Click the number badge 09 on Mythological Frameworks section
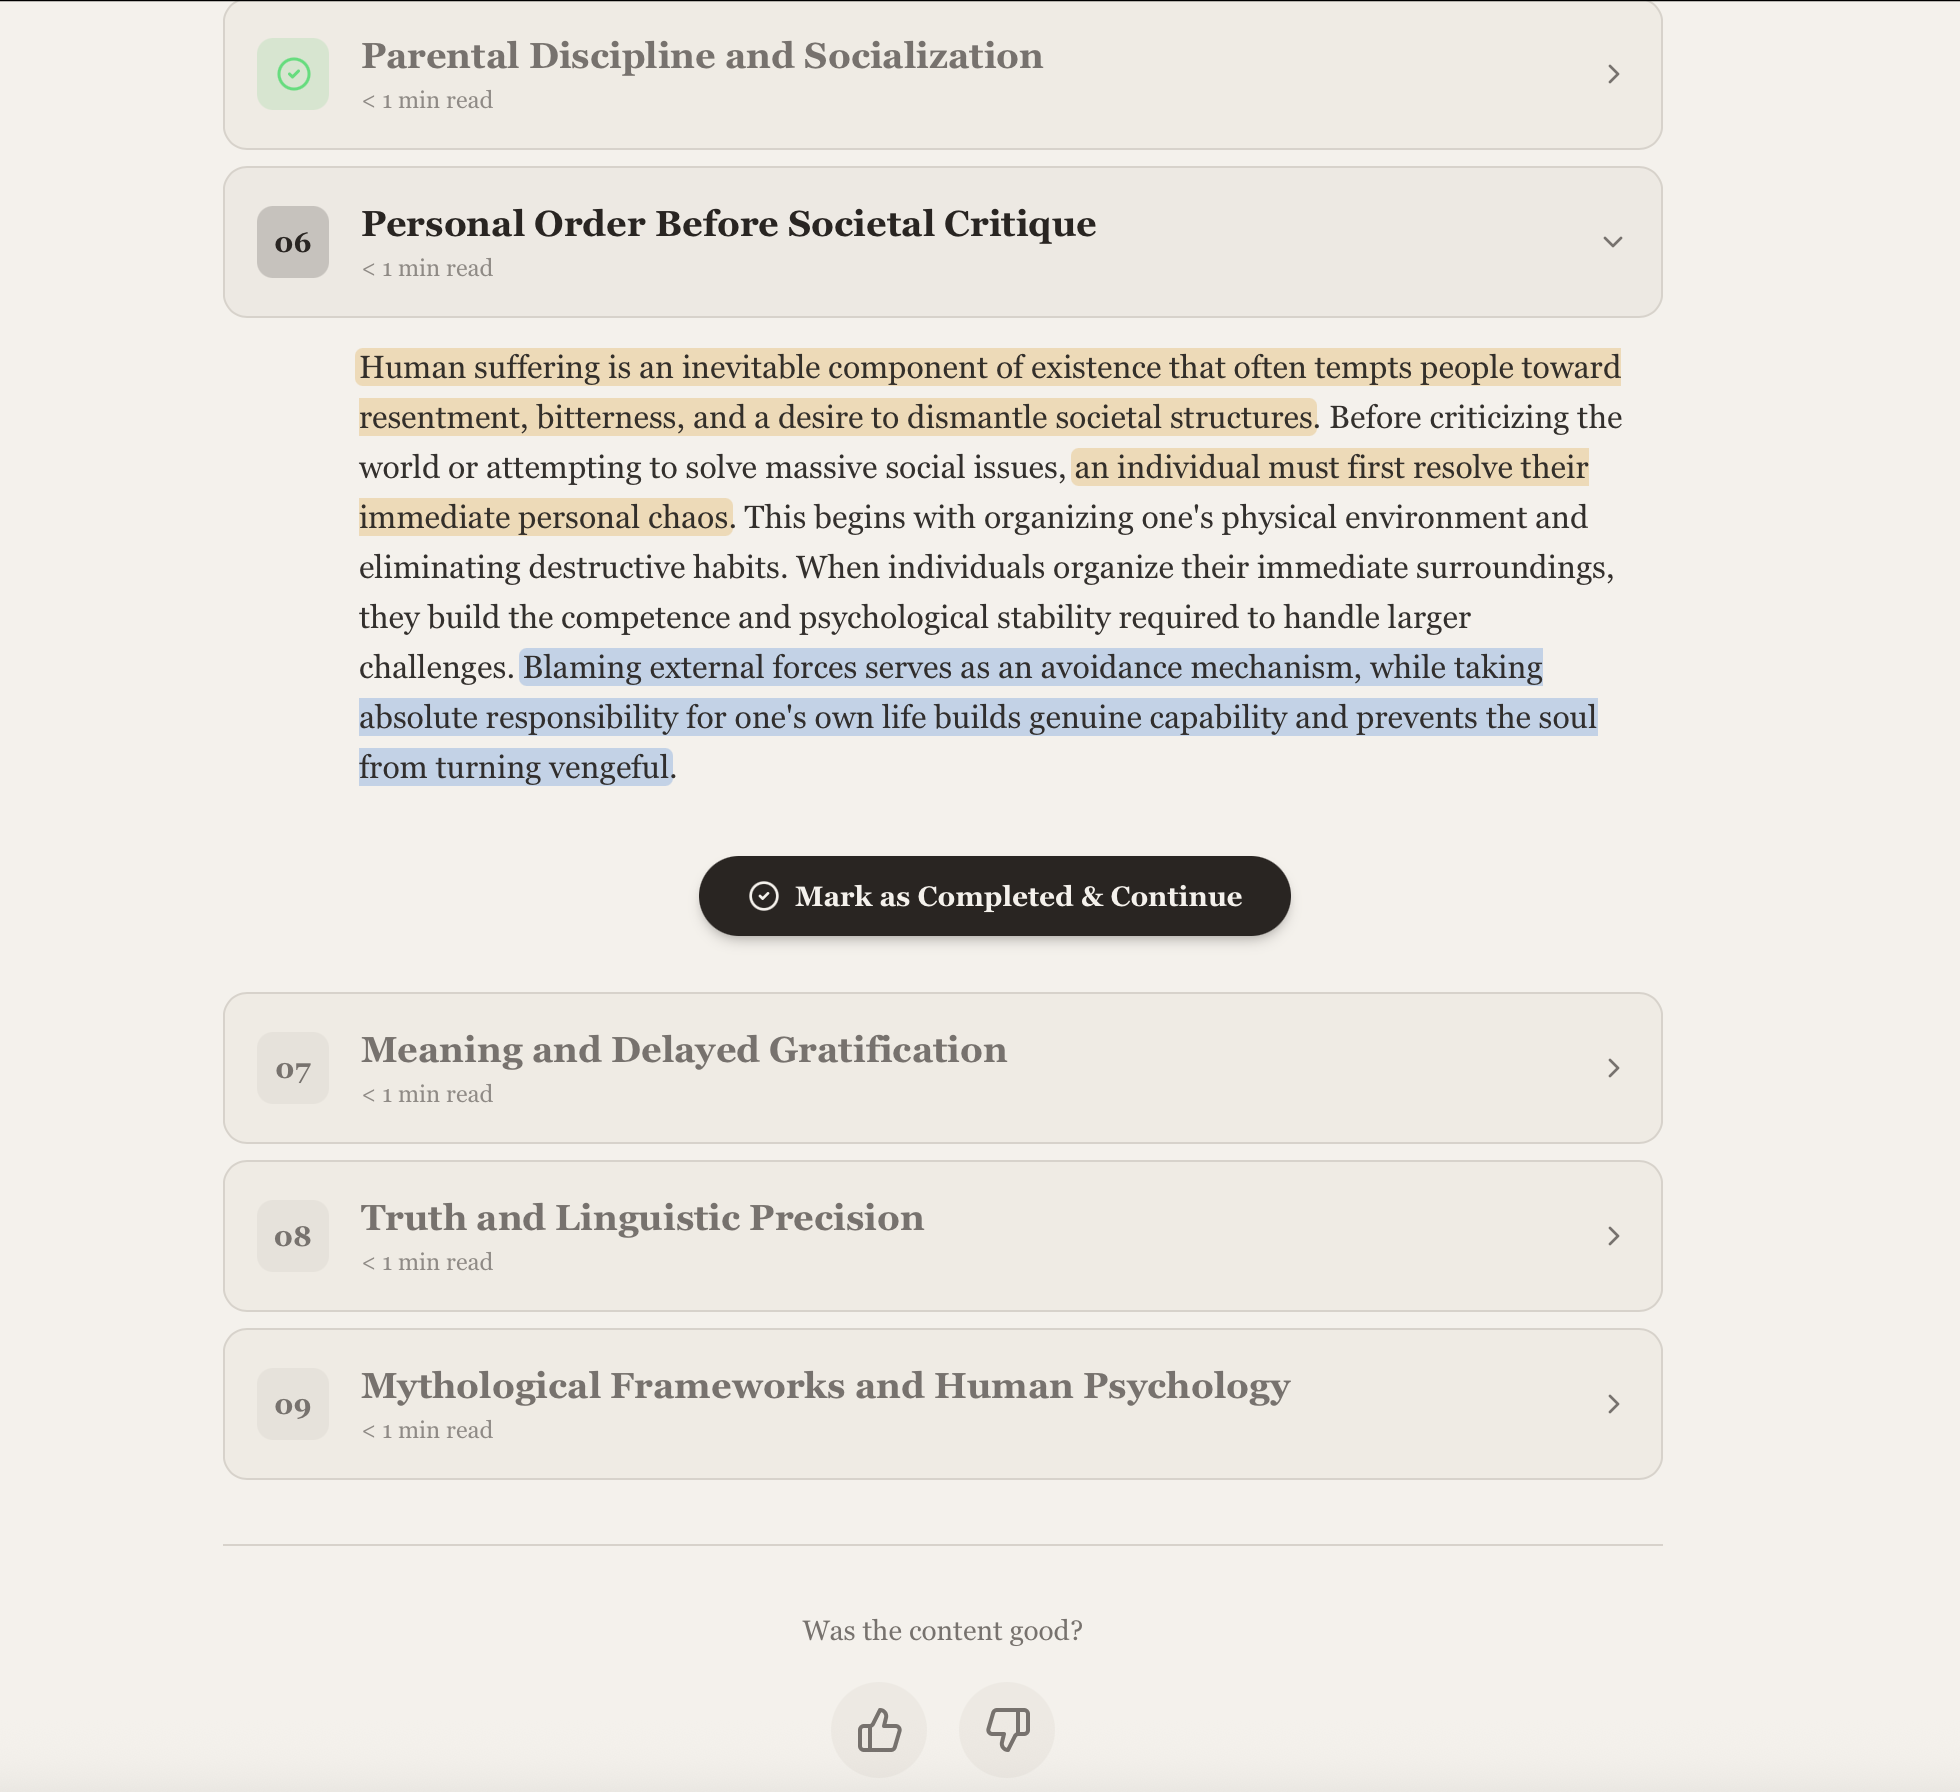Image resolution: width=1960 pixels, height=1792 pixels. click(x=292, y=1404)
